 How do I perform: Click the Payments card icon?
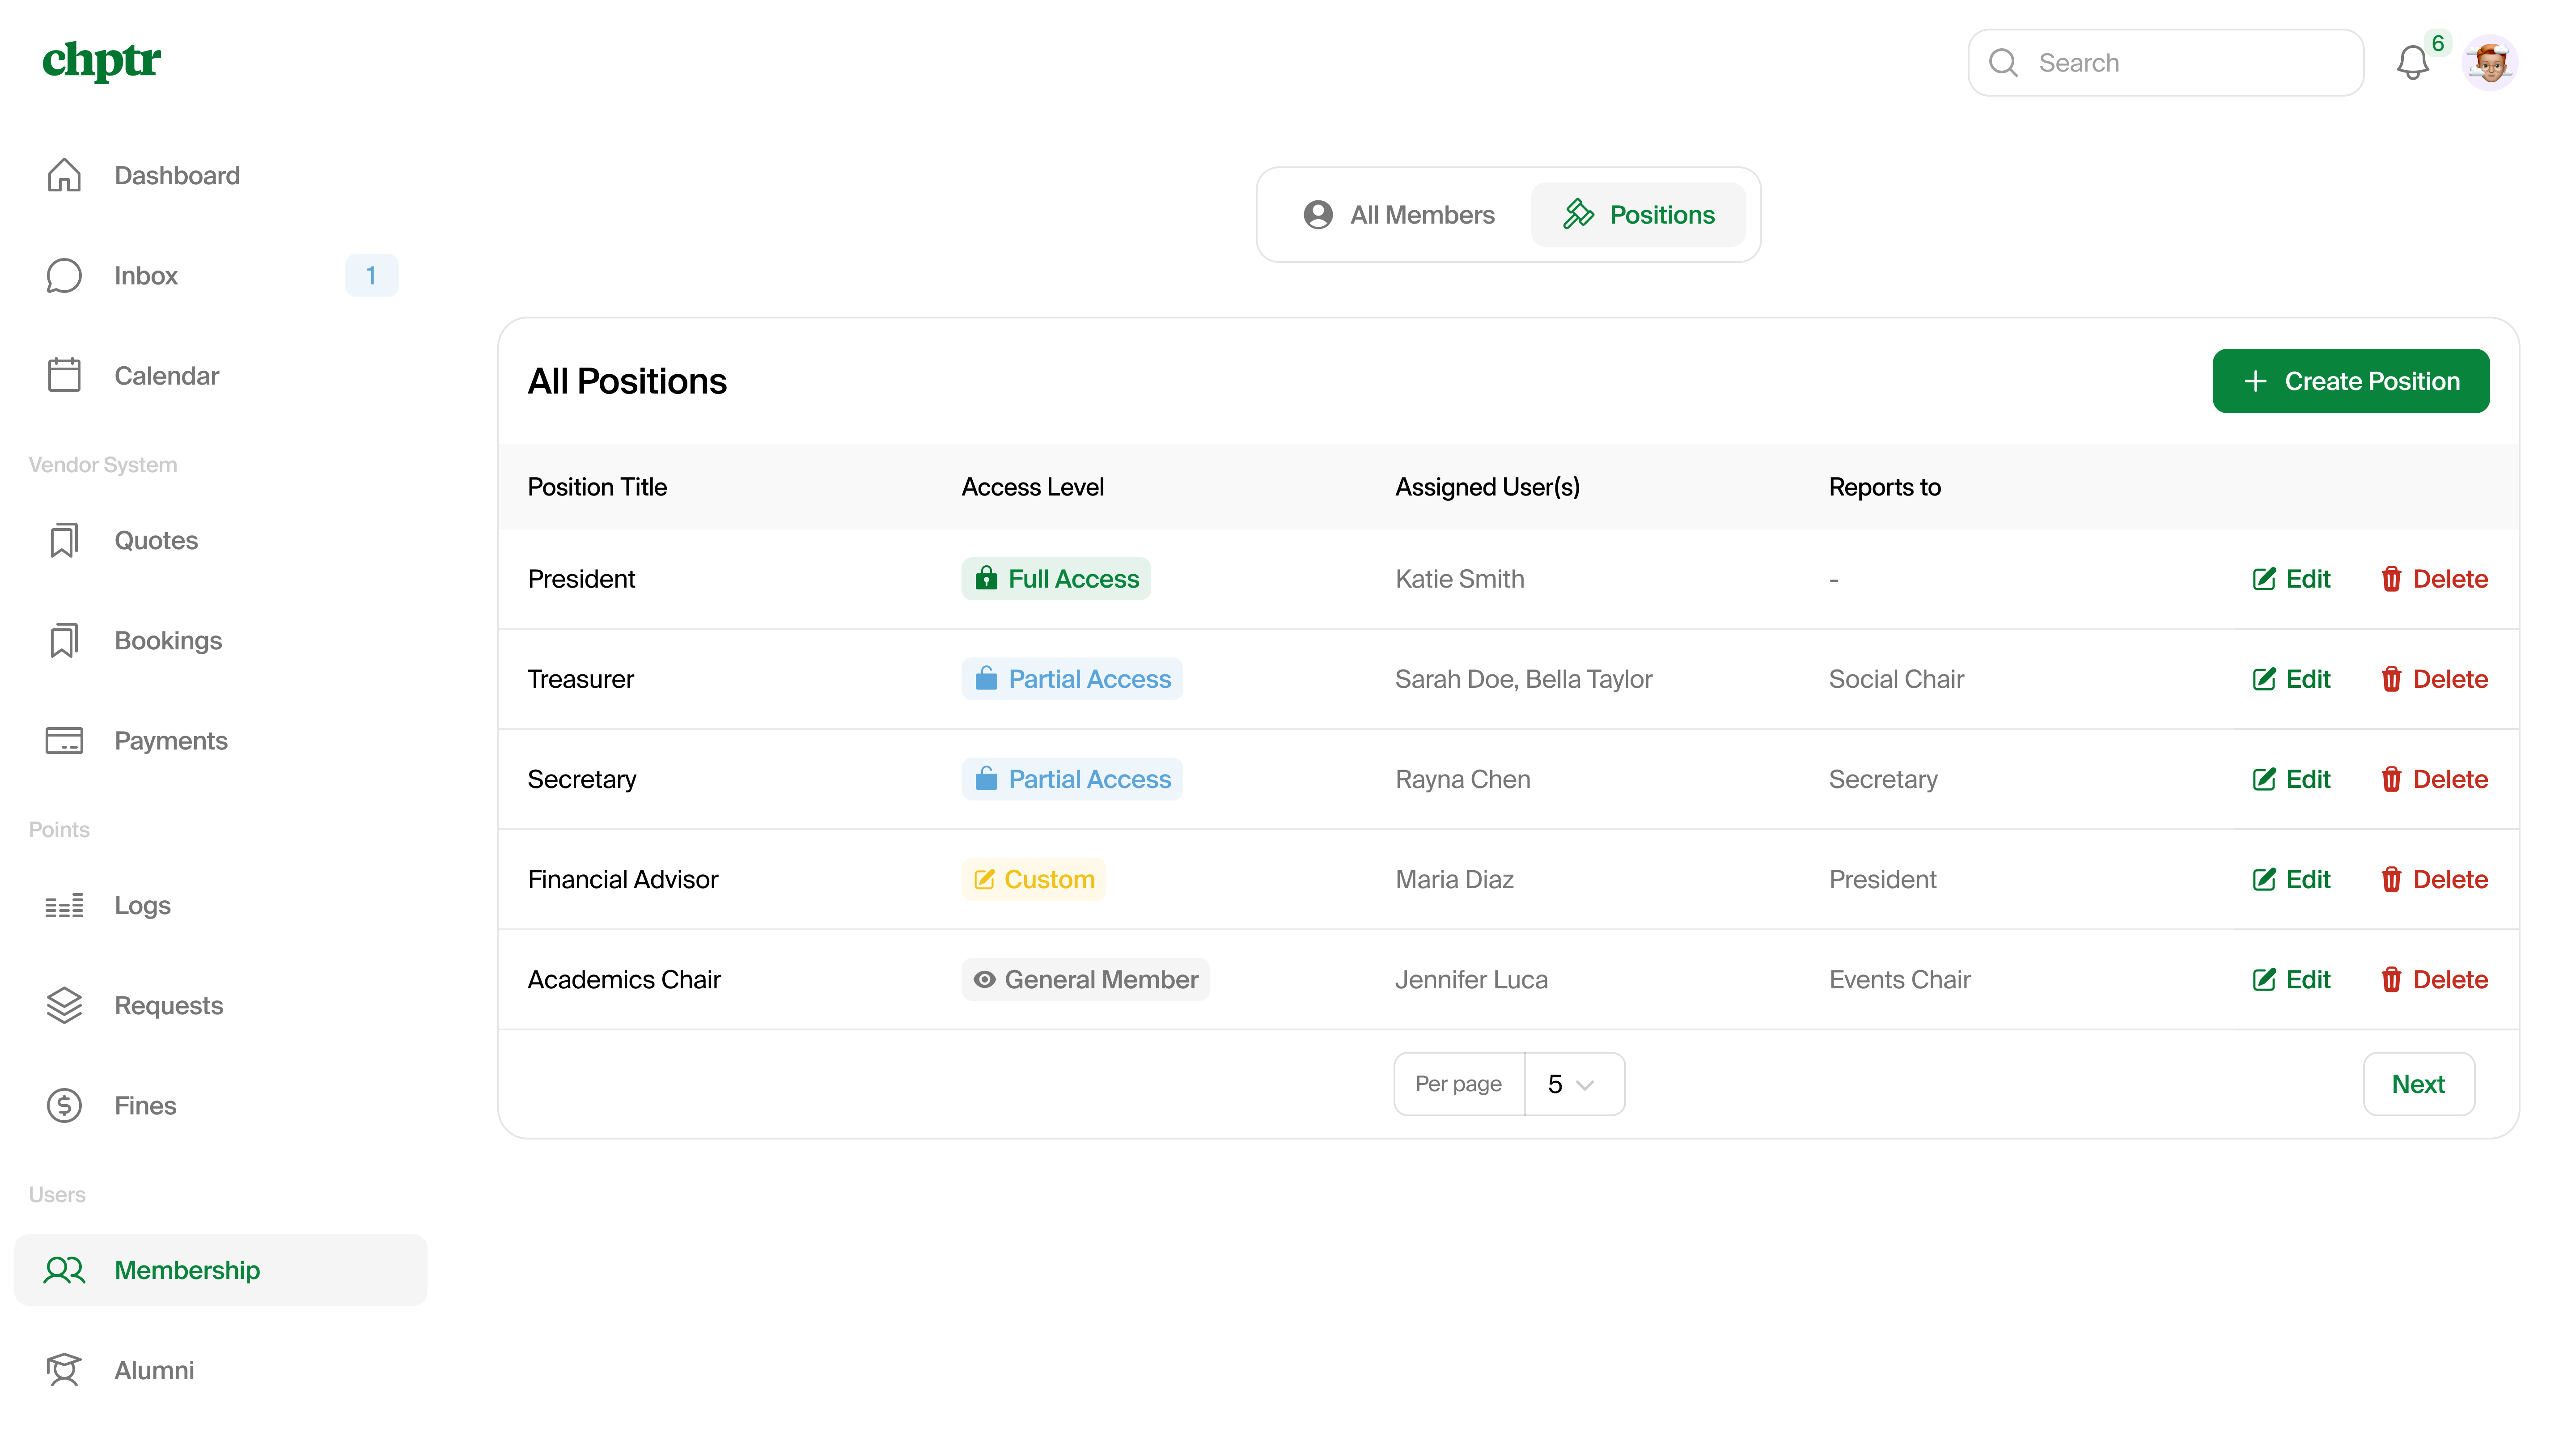coord(64,740)
